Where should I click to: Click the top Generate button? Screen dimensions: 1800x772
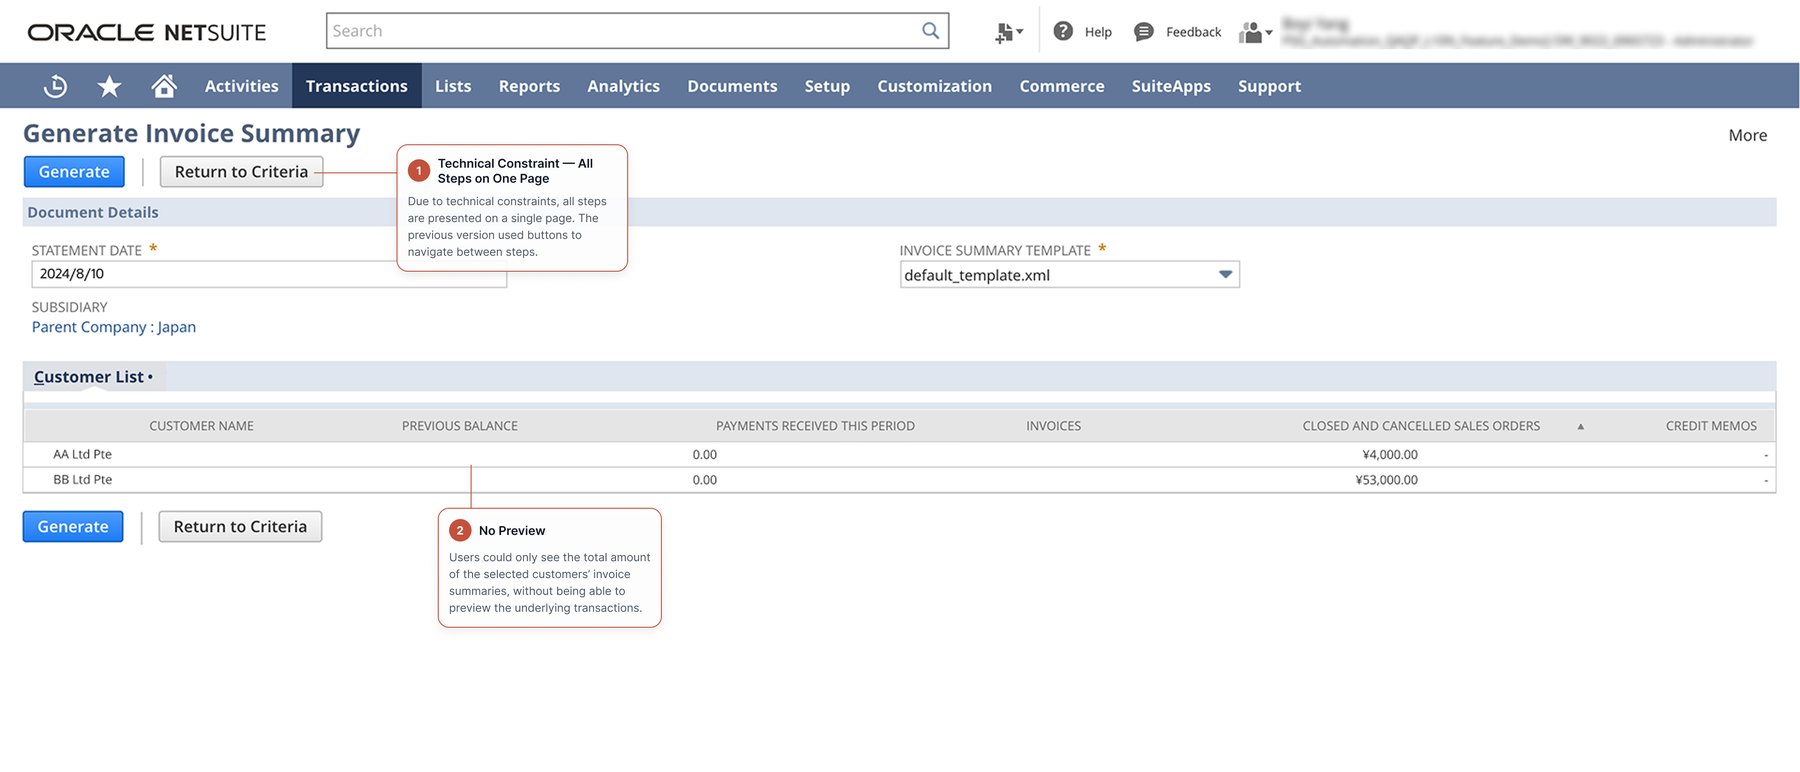[x=74, y=172]
